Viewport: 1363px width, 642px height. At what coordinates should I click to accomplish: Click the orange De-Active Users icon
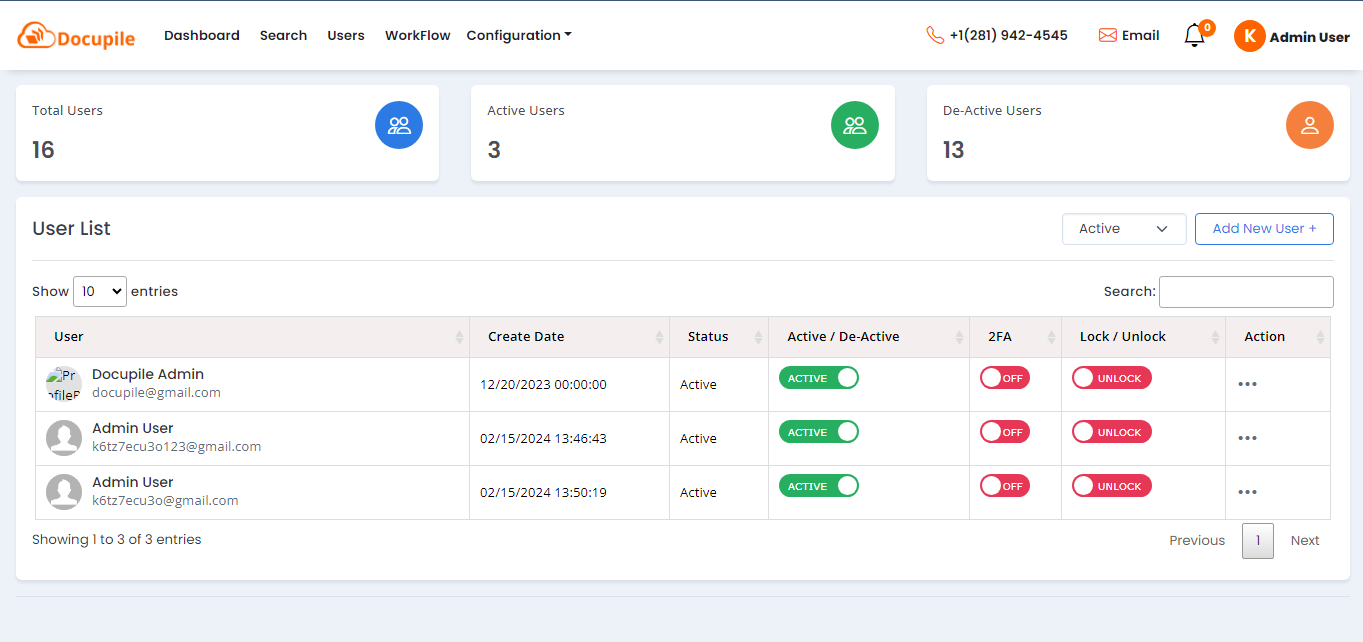pos(1309,125)
